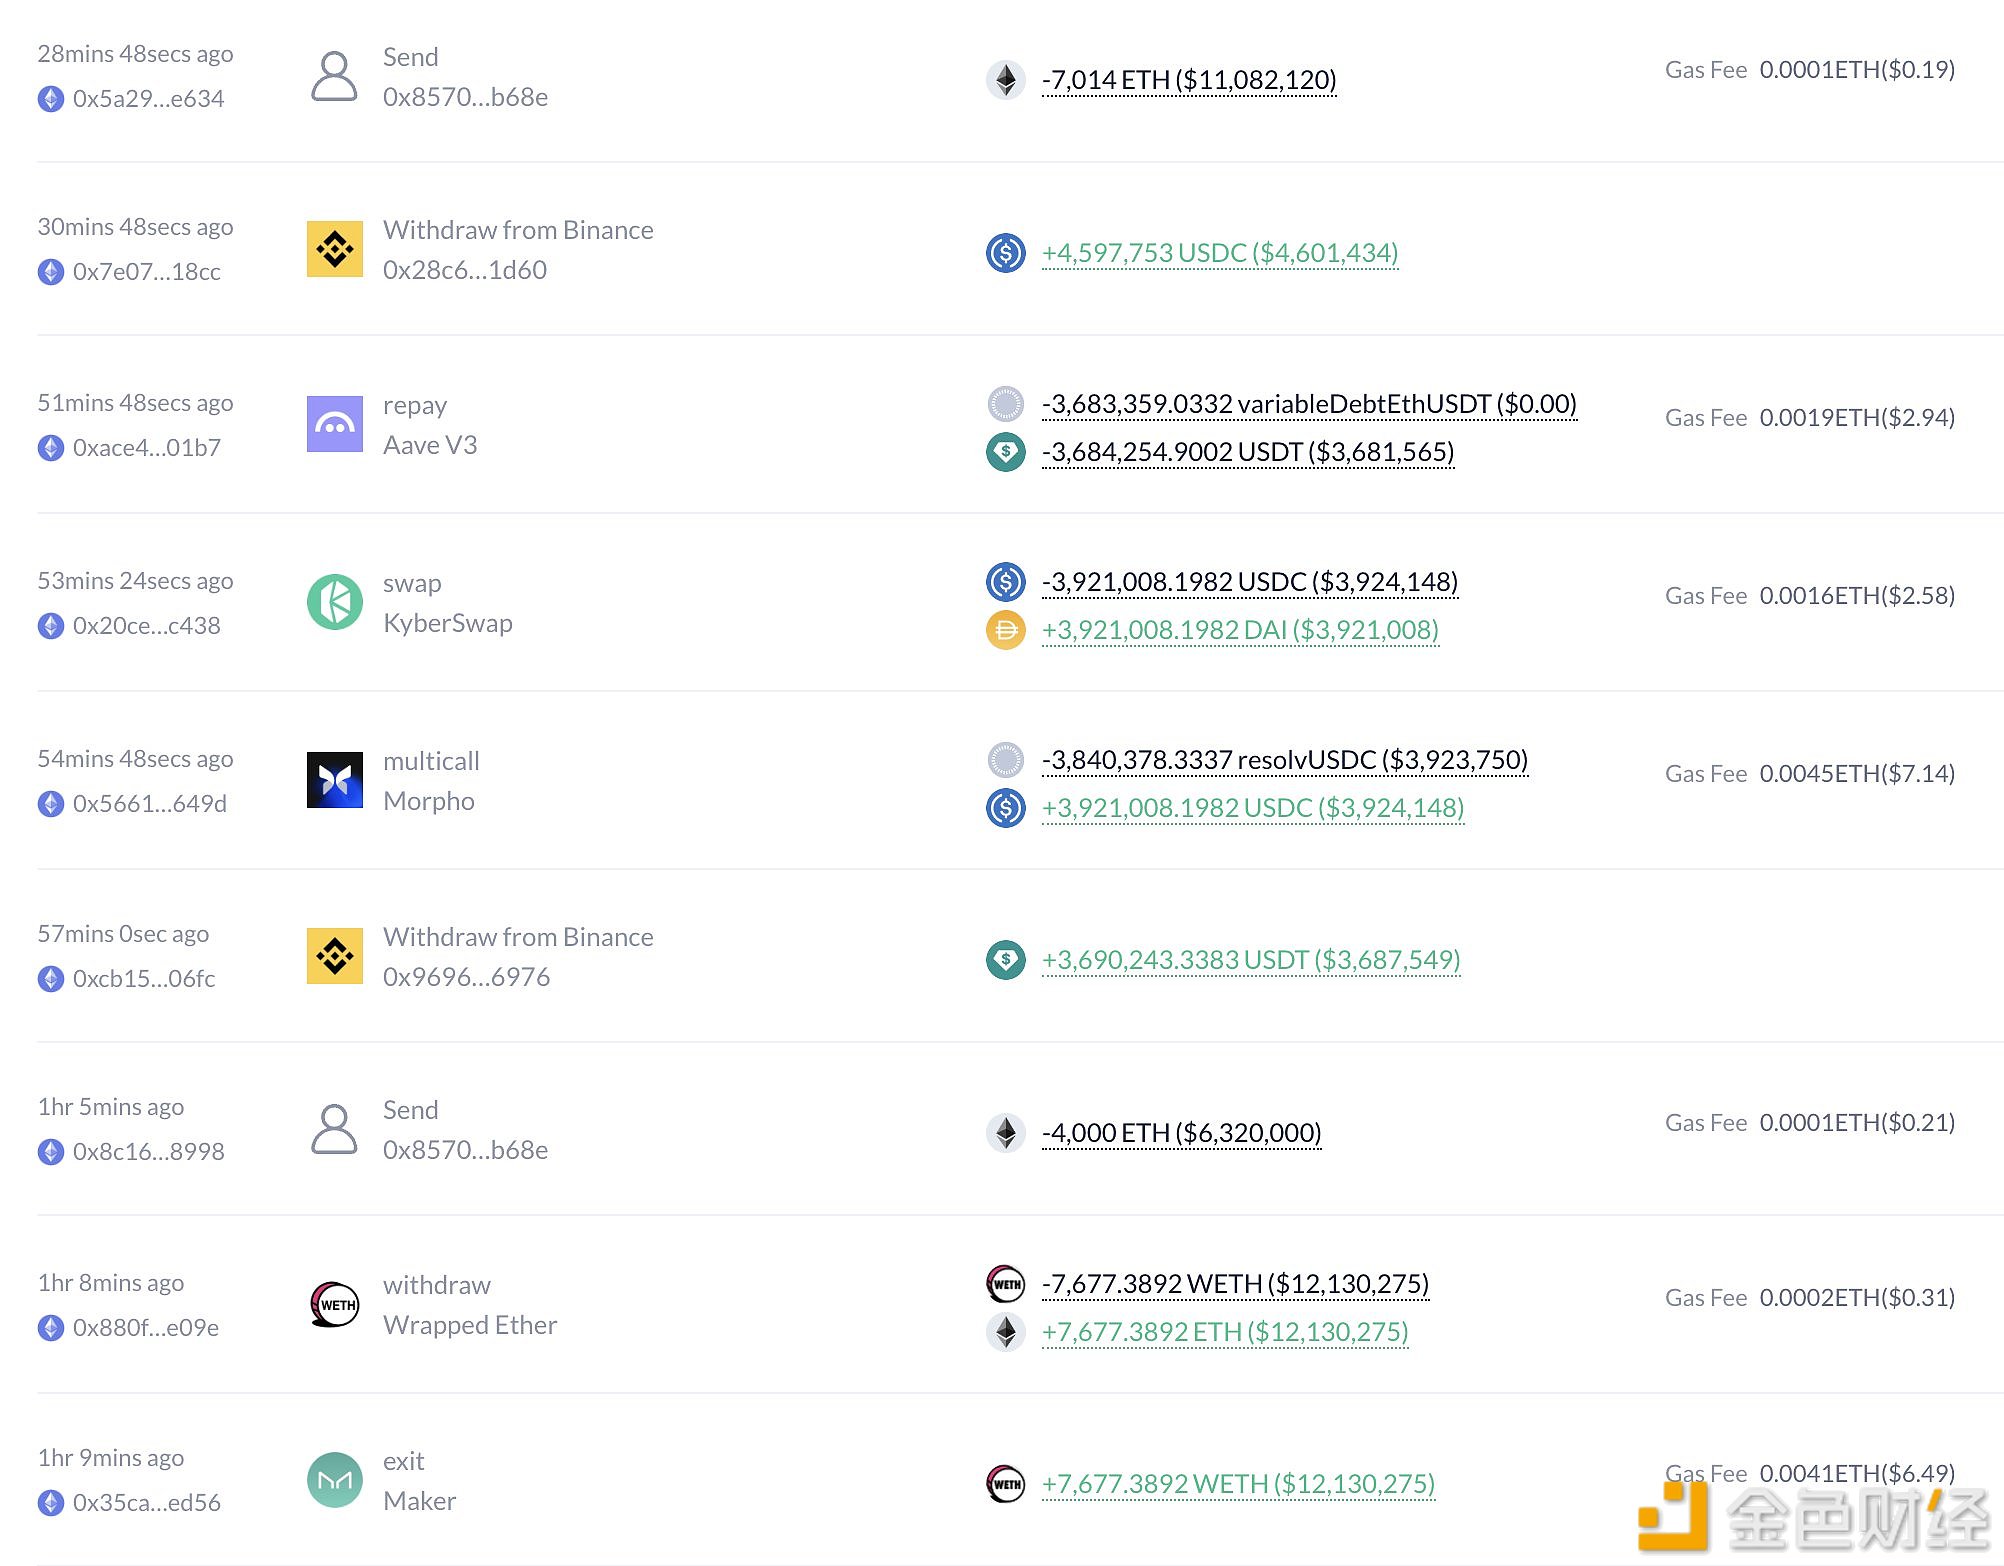Click the Morpho butterfly icon
This screenshot has width=2004, height=1566.
334,780
